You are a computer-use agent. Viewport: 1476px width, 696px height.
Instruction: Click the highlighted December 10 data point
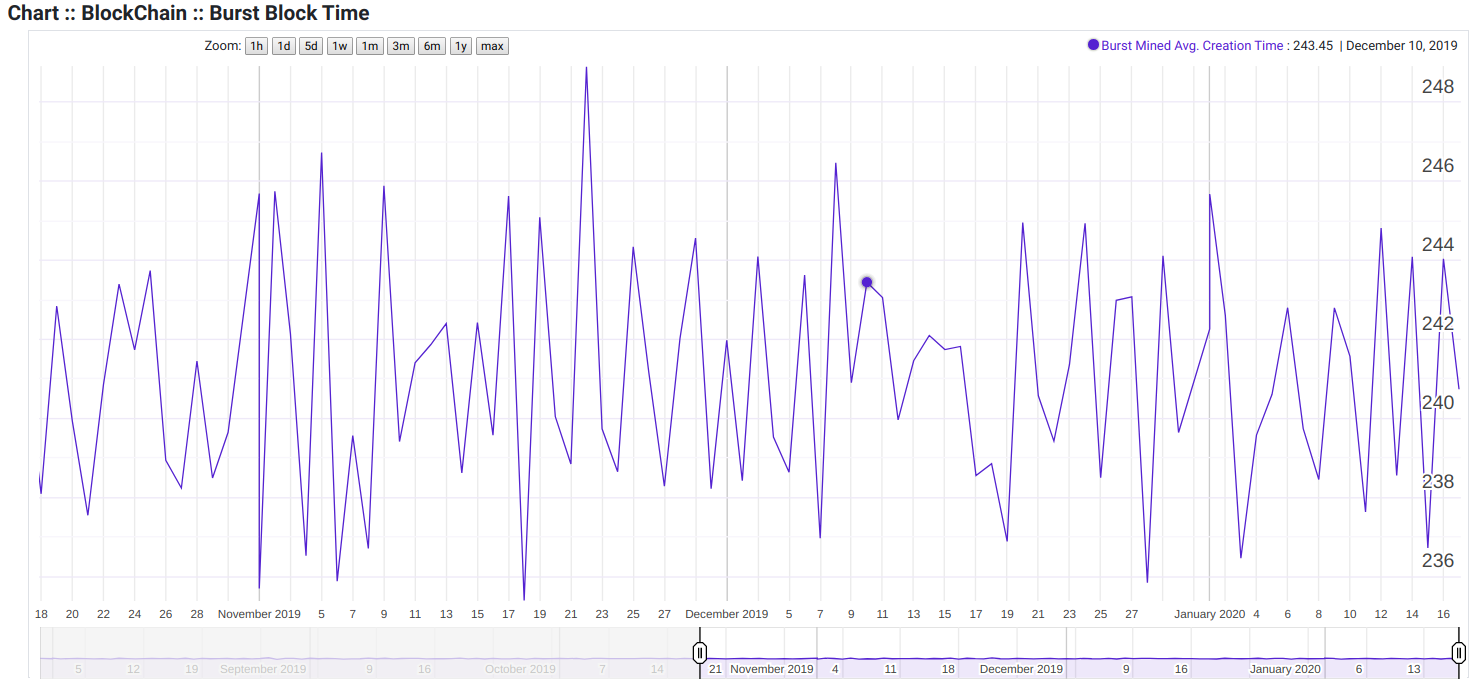(x=866, y=283)
